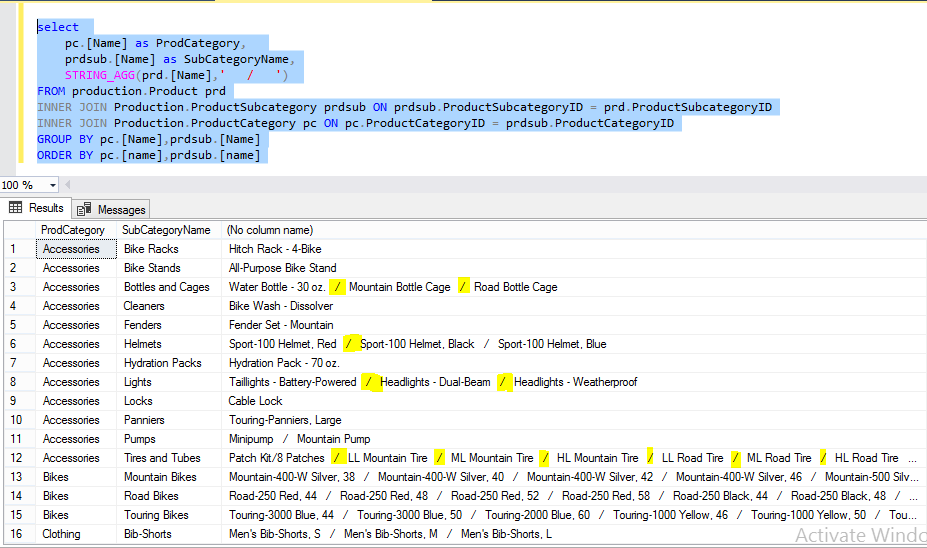Click the Mountain-400-W Silver, 38 result cell

[573, 476]
